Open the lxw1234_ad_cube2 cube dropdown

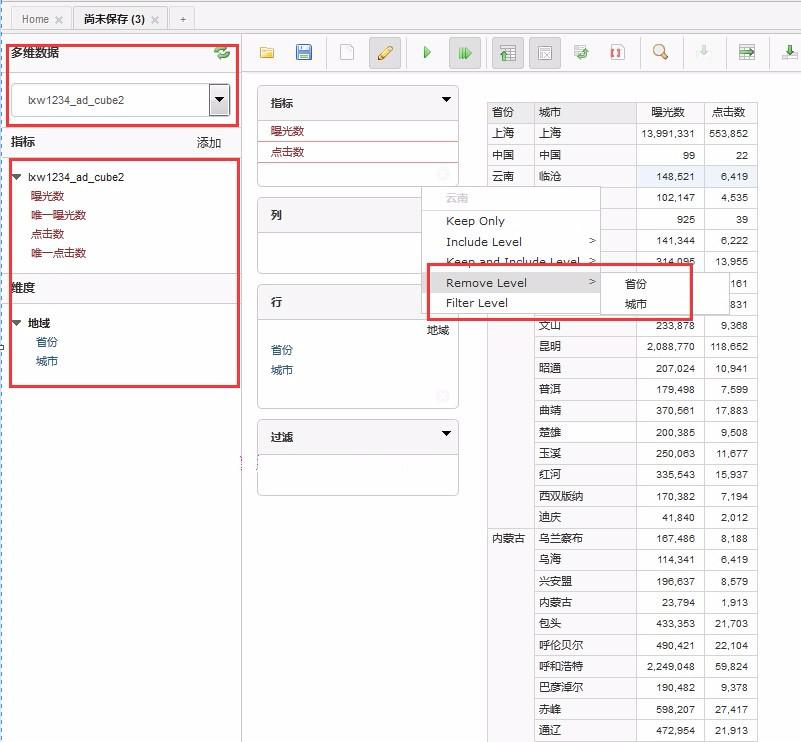219,100
